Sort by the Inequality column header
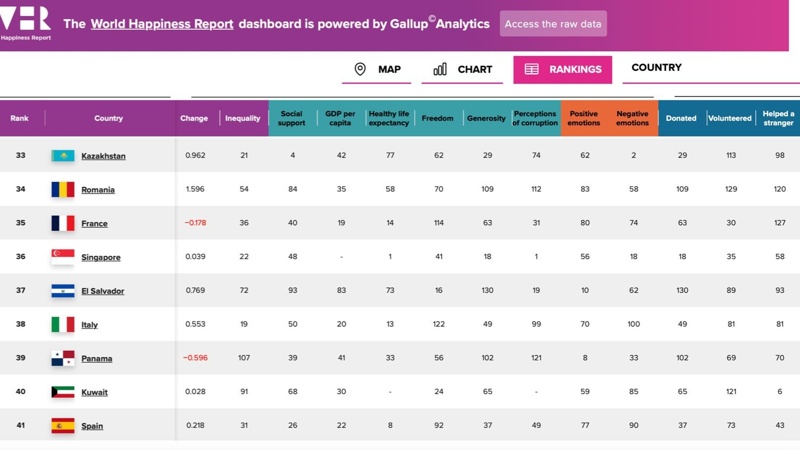The width and height of the screenshot is (800, 450). (x=243, y=118)
